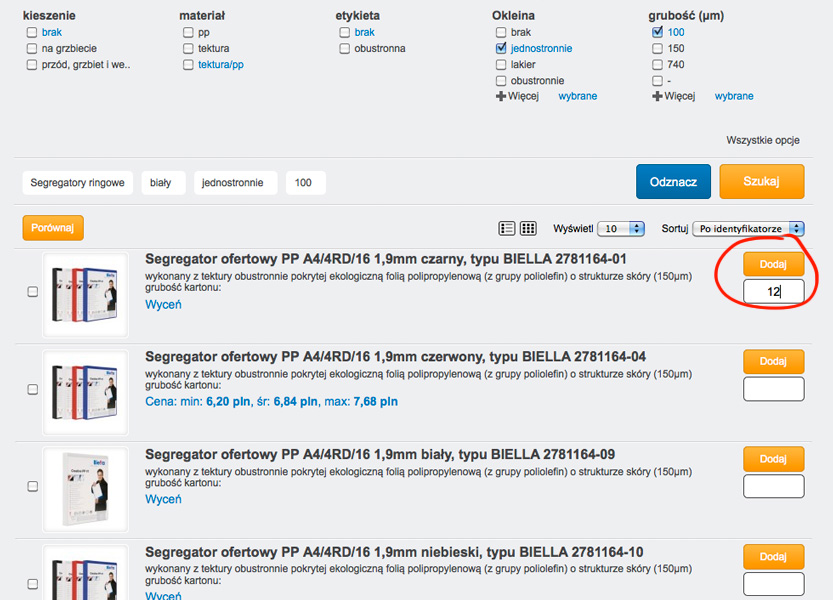Image resolution: width=833 pixels, height=600 pixels.
Task: Open biały segregator product thumbnail
Action: click(x=85, y=489)
